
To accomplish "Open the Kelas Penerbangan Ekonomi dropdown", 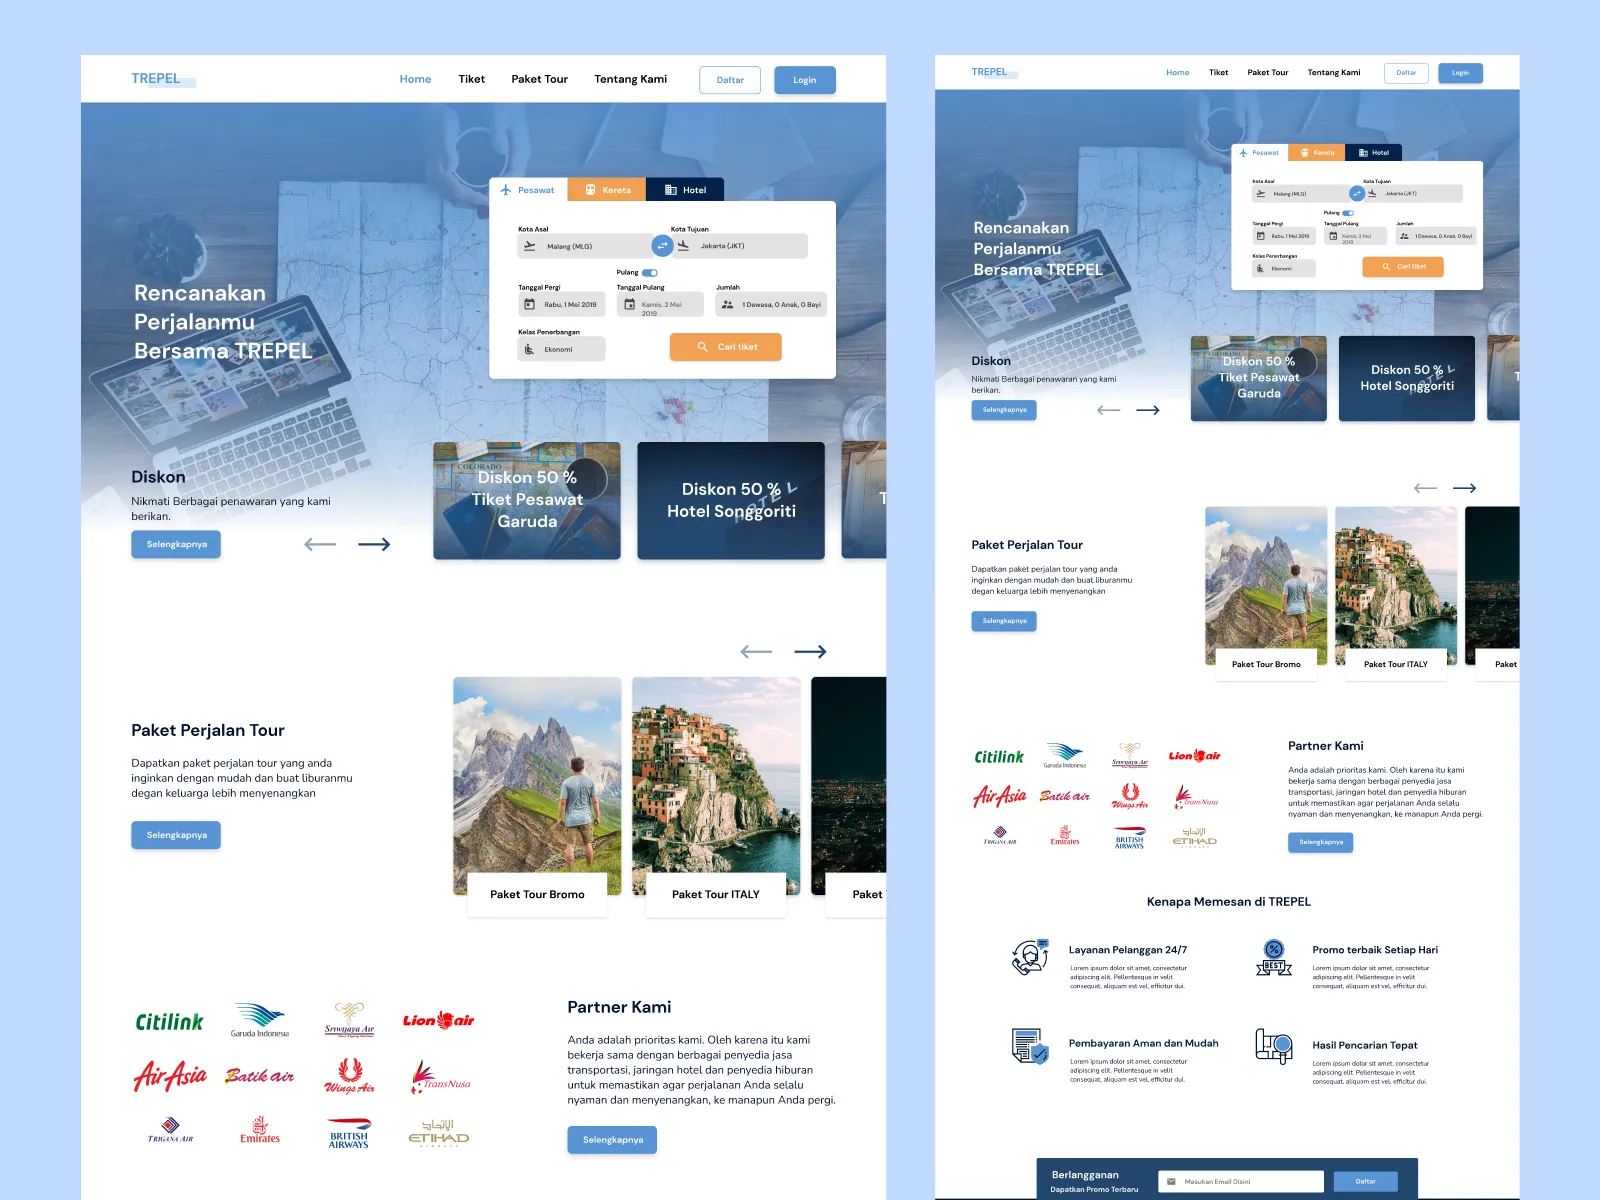I will (560, 348).
